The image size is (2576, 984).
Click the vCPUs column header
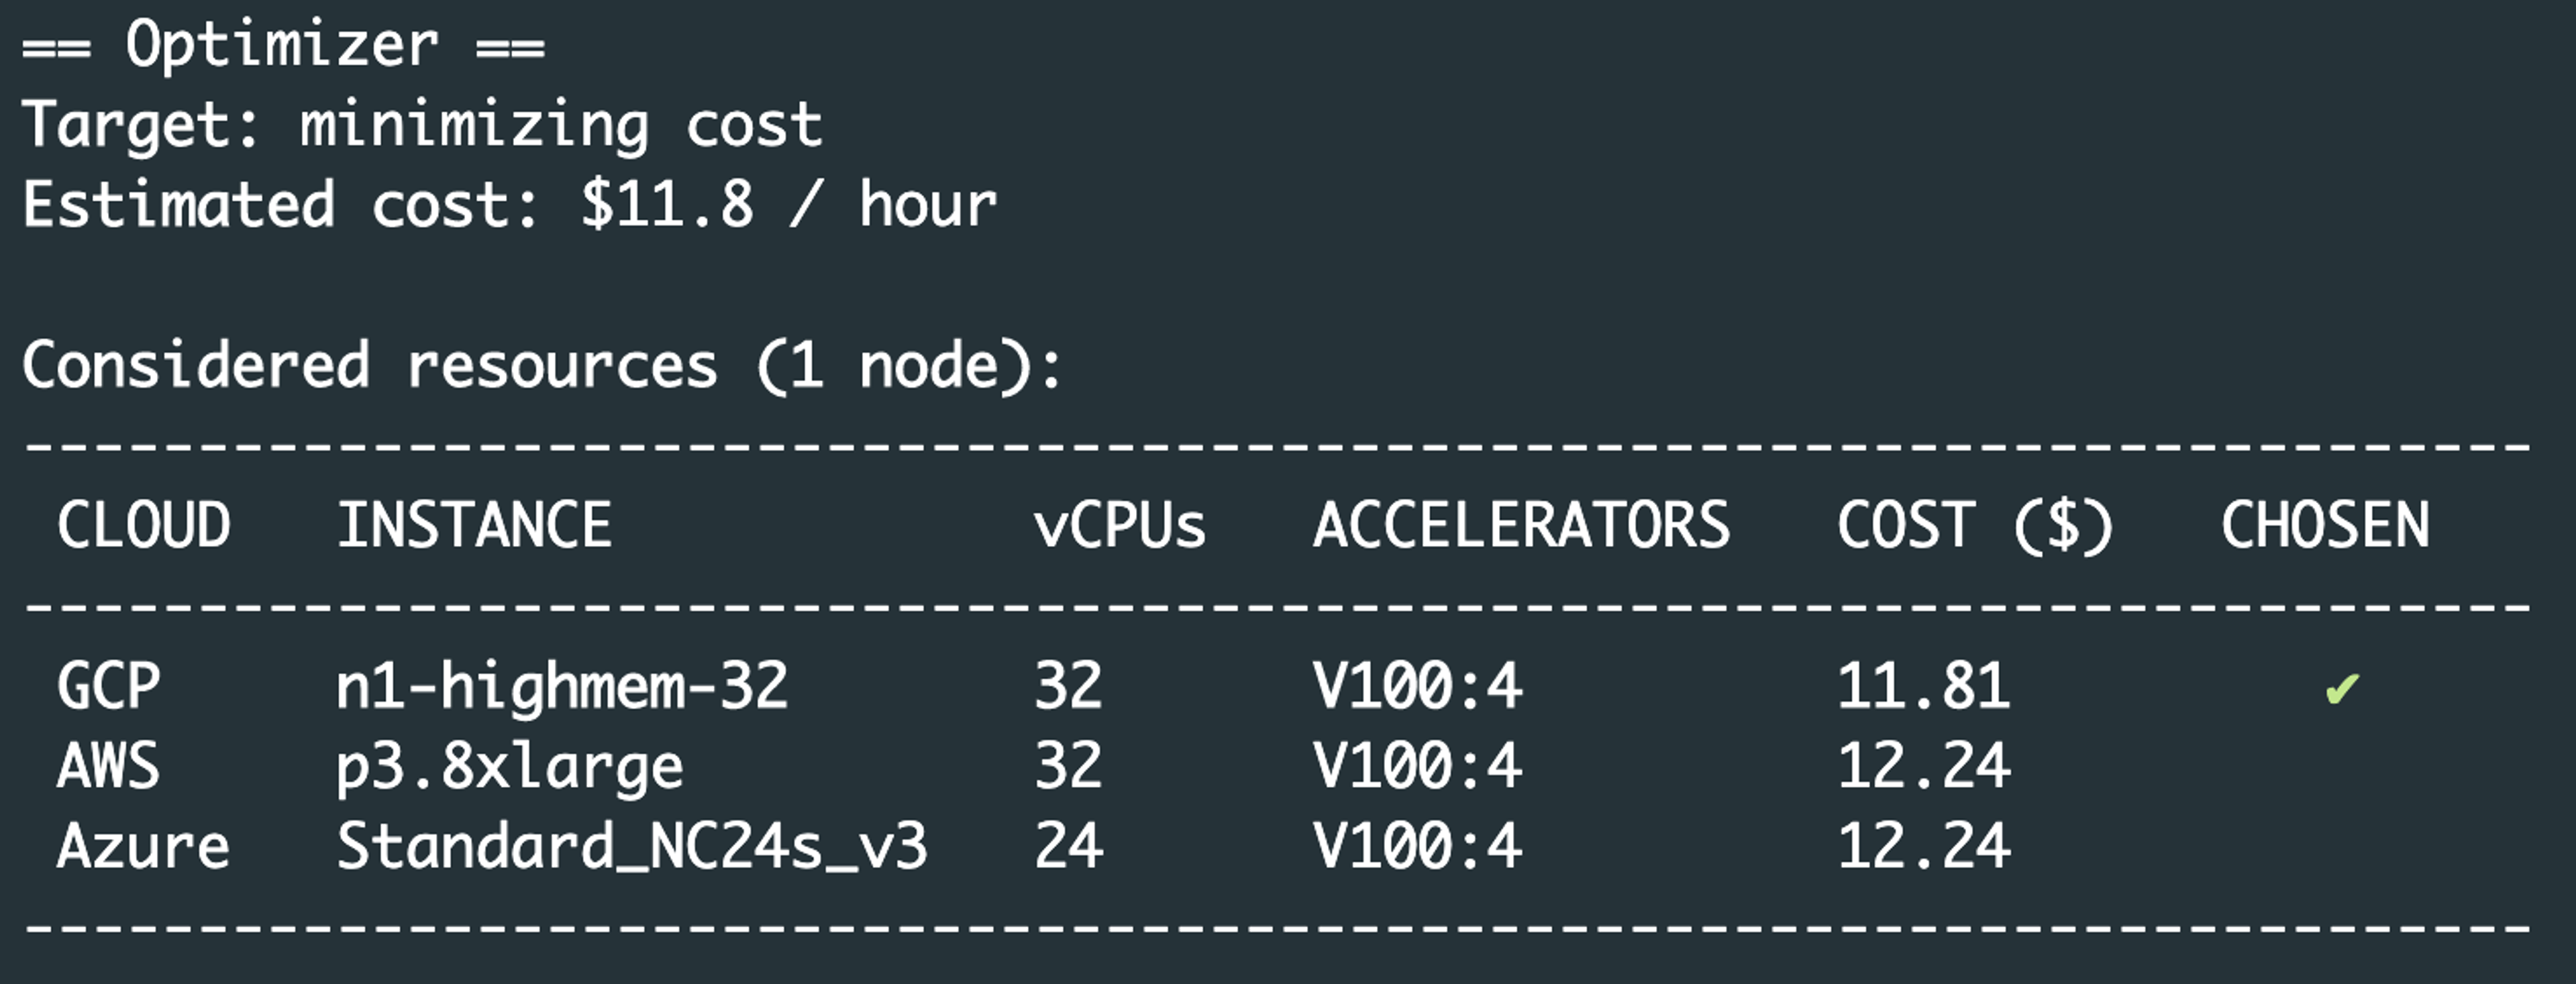pyautogui.click(x=1120, y=526)
